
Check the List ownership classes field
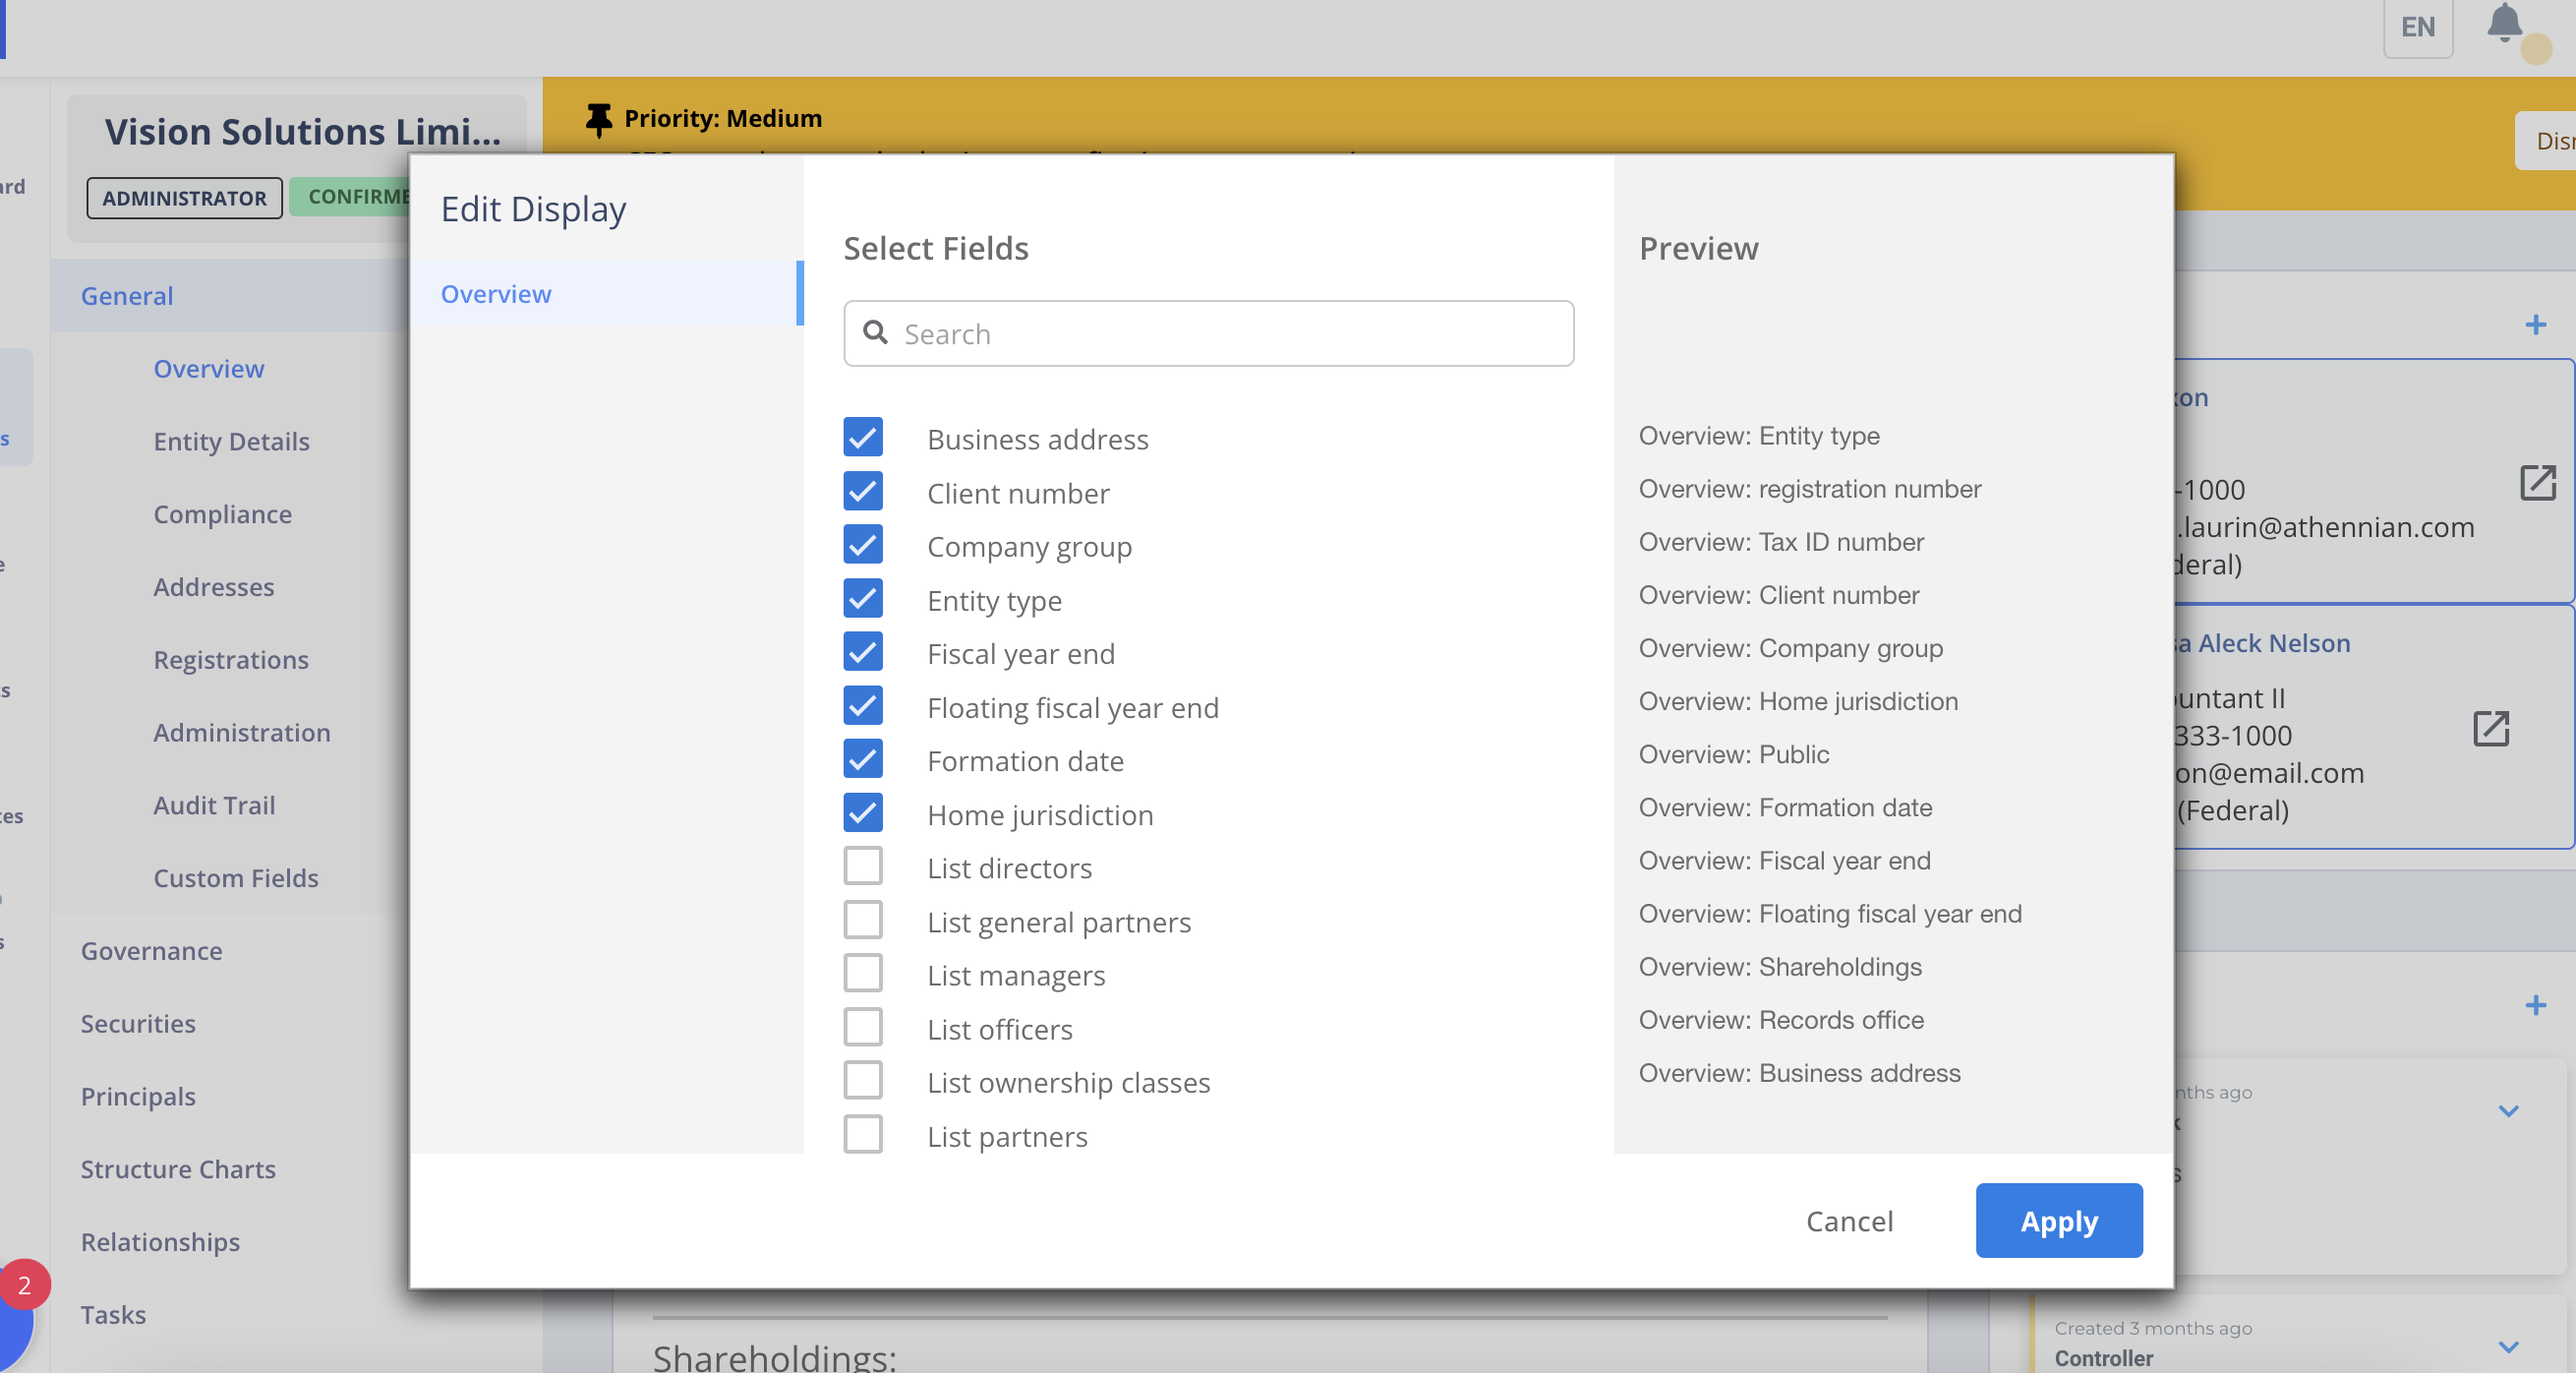tap(863, 1080)
